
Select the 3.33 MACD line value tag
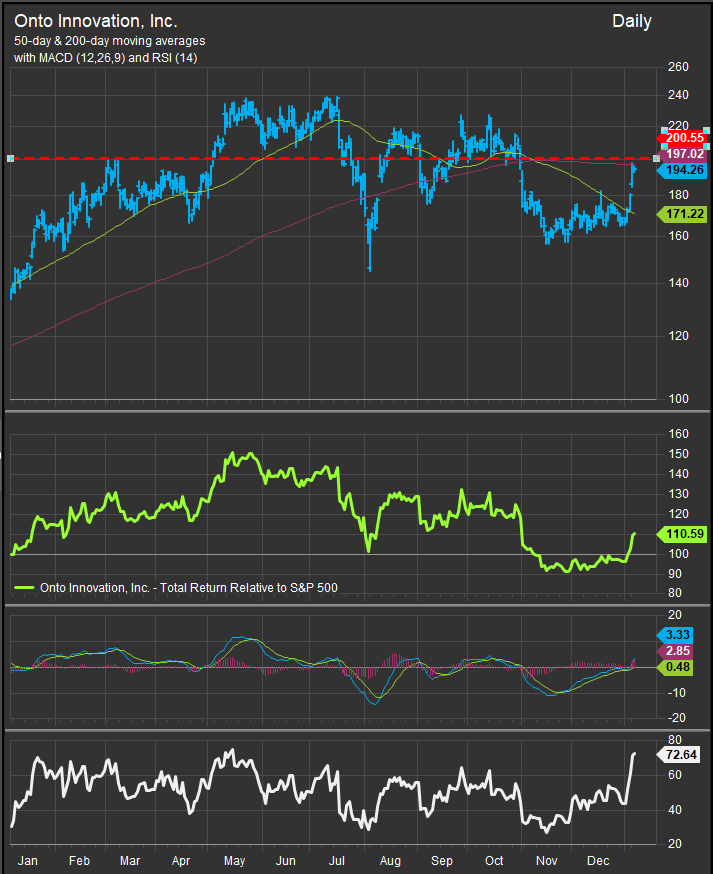(x=676, y=635)
